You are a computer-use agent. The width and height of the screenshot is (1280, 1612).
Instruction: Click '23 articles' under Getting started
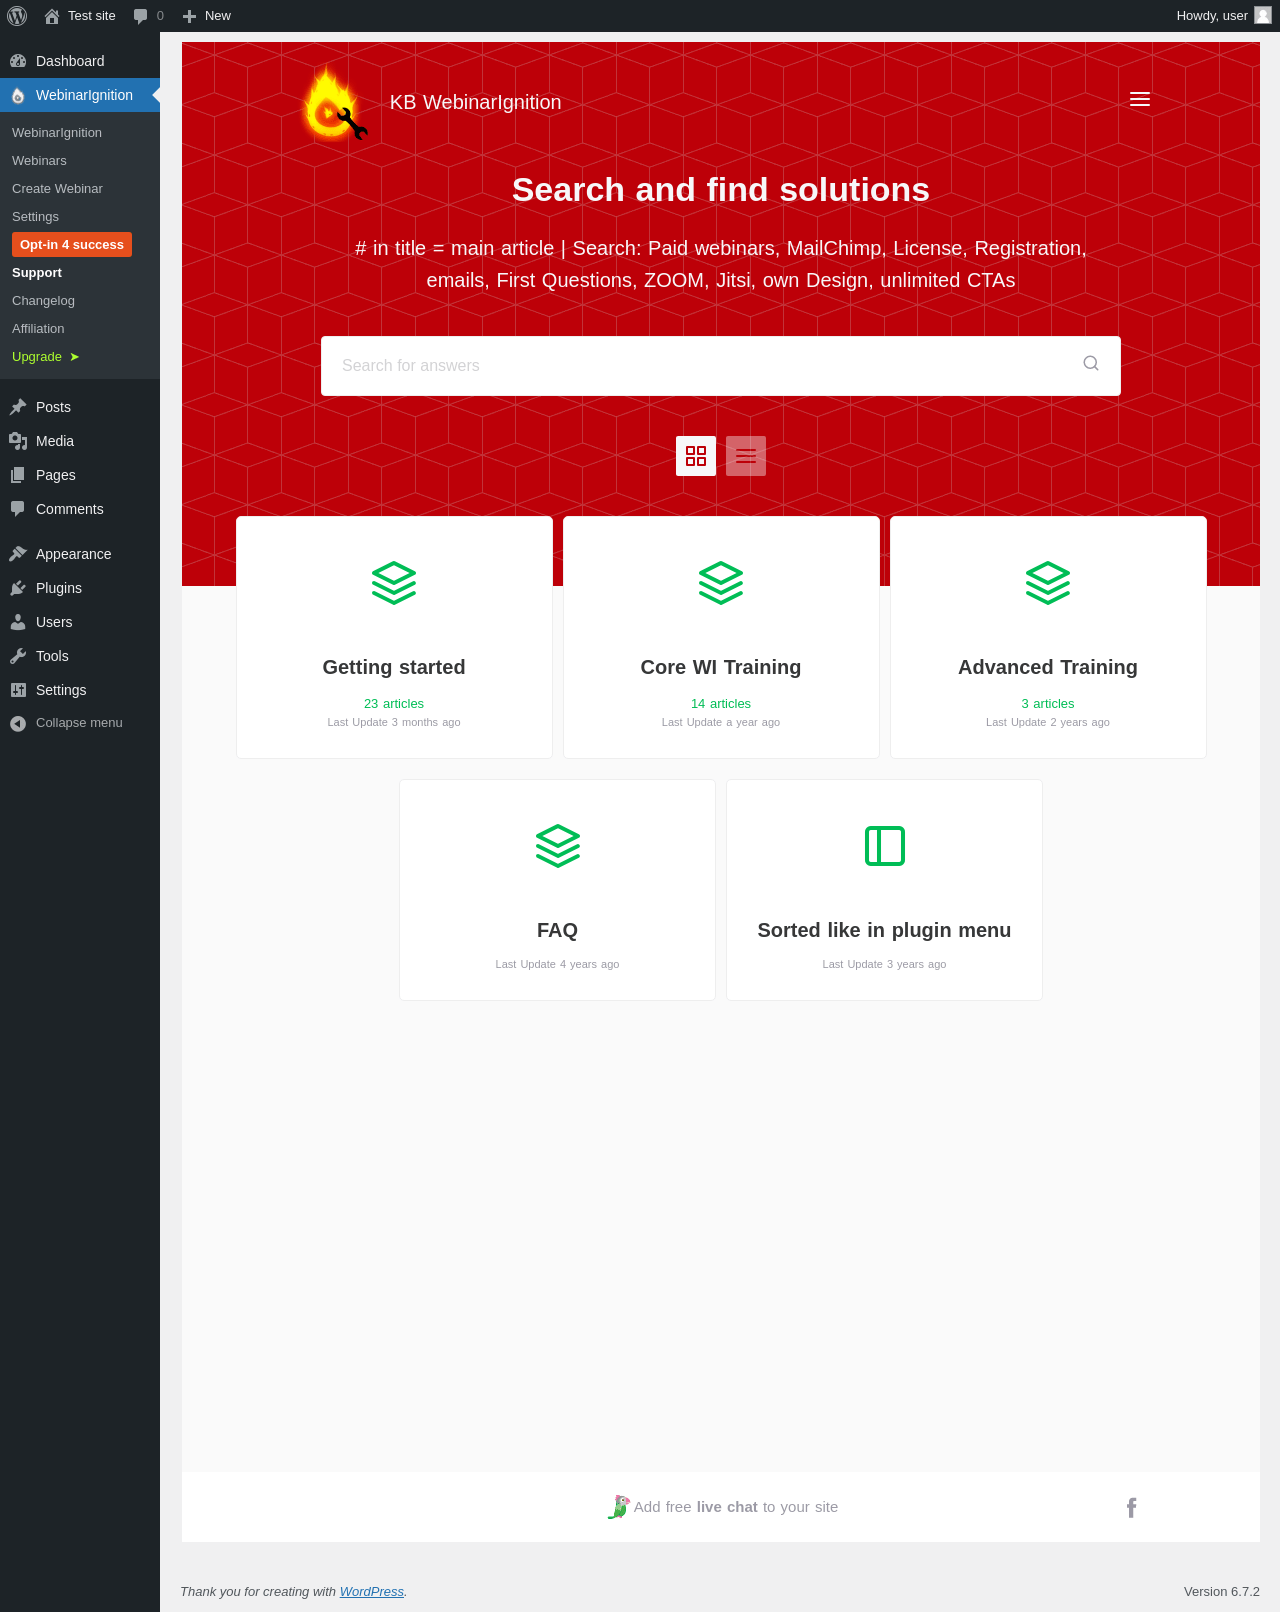(394, 704)
